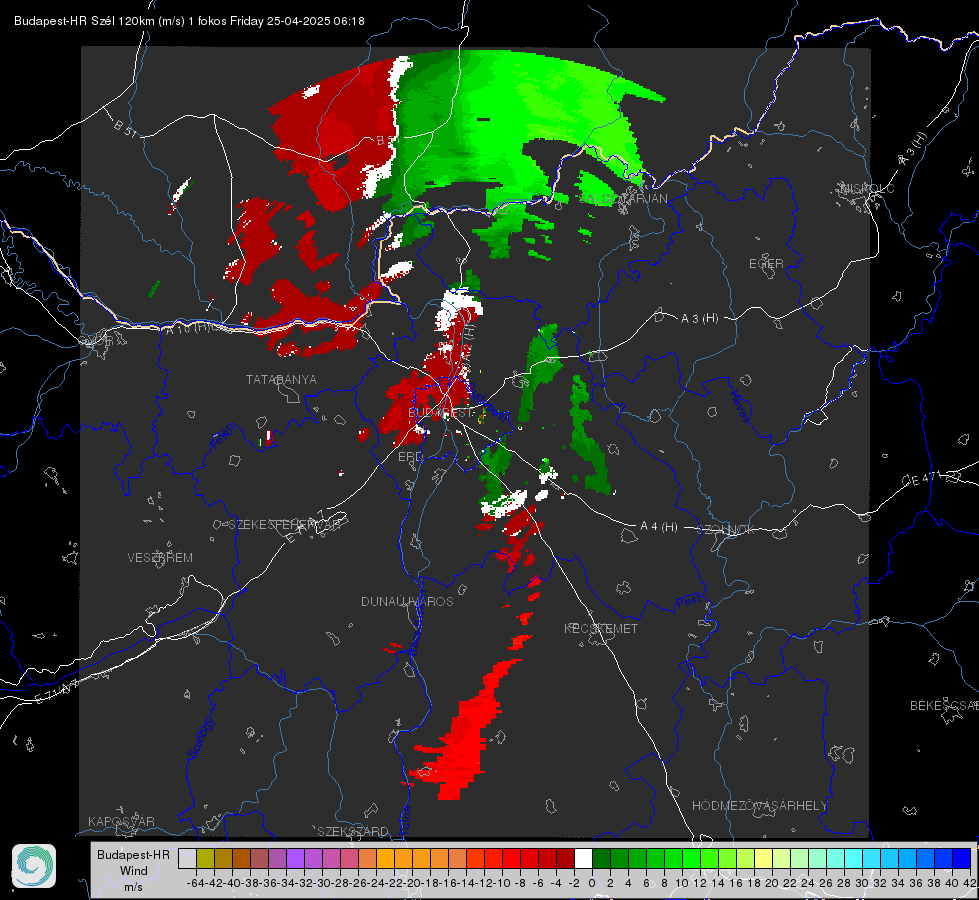Viewport: 979px width, 900px height.
Task: Click the '42' legend value
Action: coord(970,883)
